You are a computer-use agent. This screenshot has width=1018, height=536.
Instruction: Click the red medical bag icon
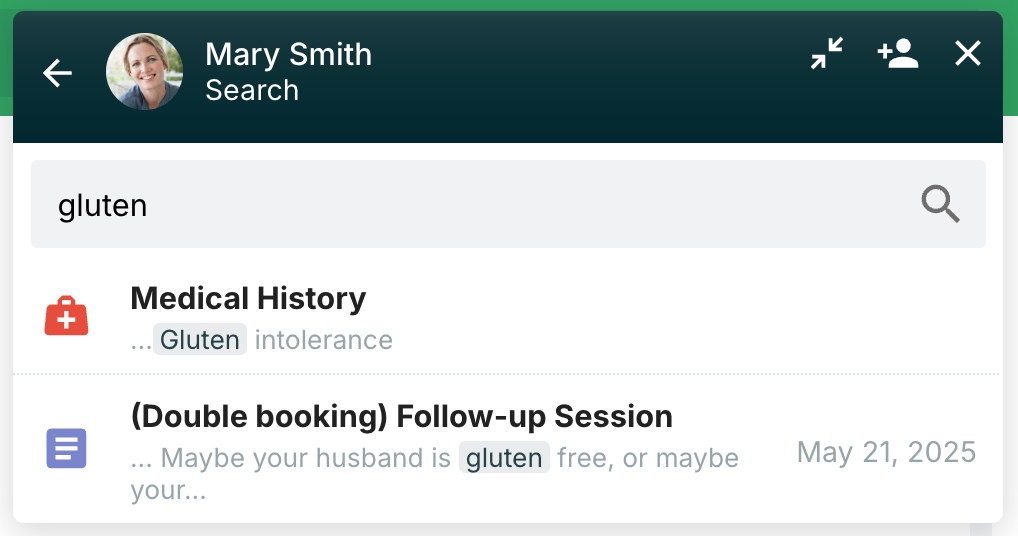tap(67, 317)
